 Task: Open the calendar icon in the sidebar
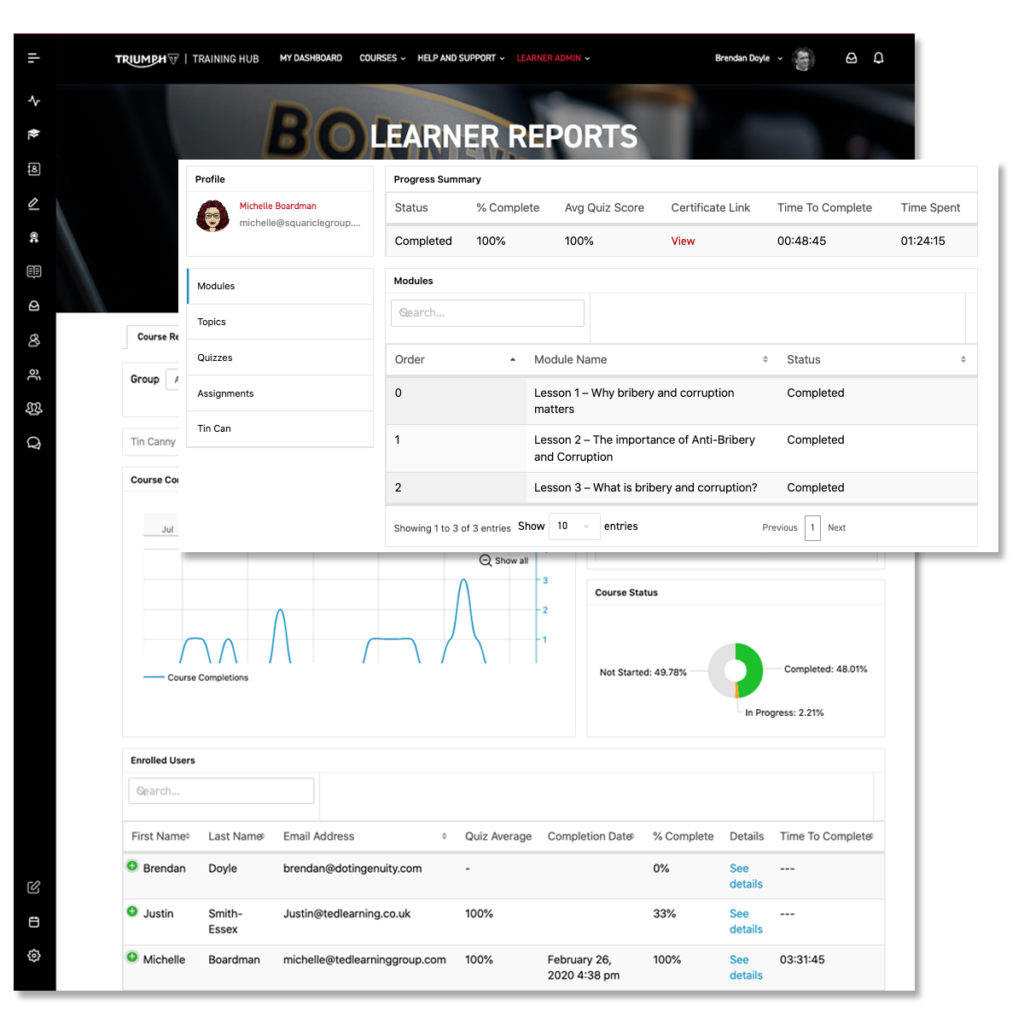(x=34, y=922)
